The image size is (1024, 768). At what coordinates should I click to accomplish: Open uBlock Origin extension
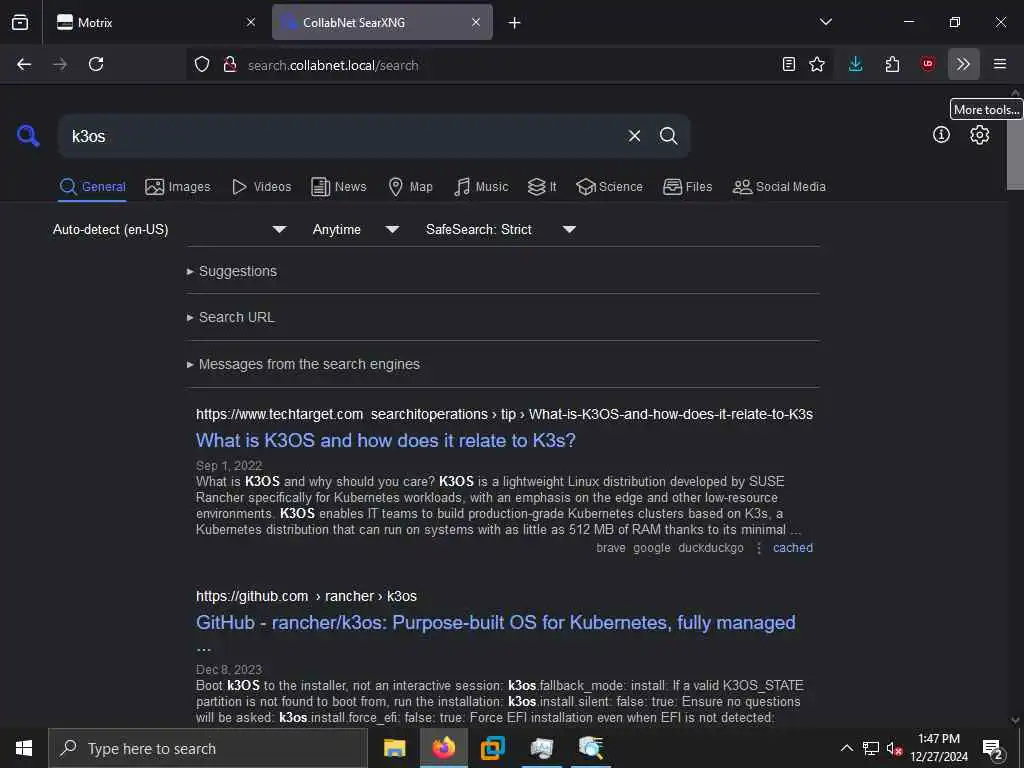(x=928, y=64)
